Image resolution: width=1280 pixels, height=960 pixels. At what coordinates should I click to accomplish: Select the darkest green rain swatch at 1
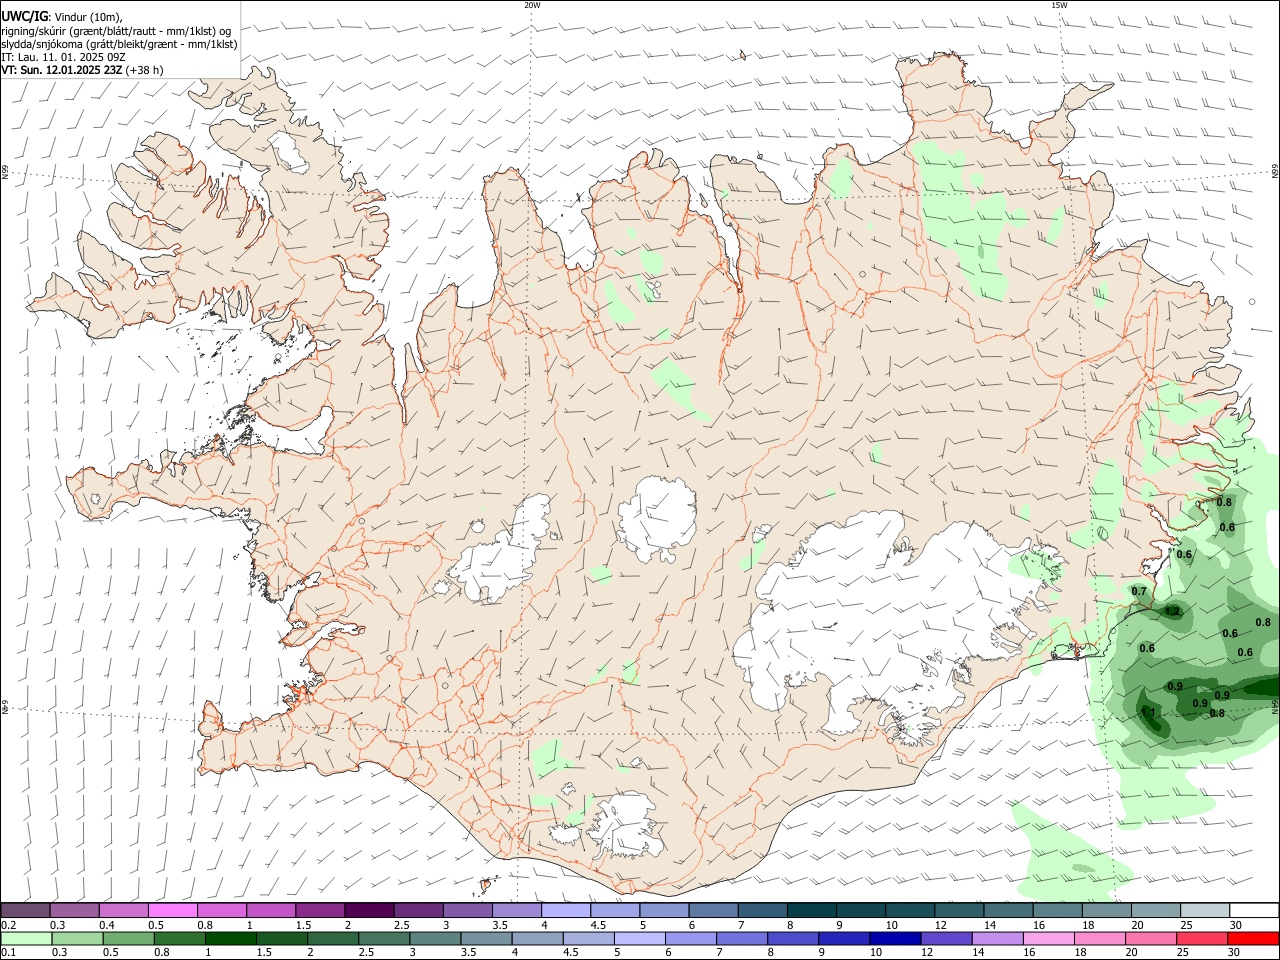[x=231, y=938]
